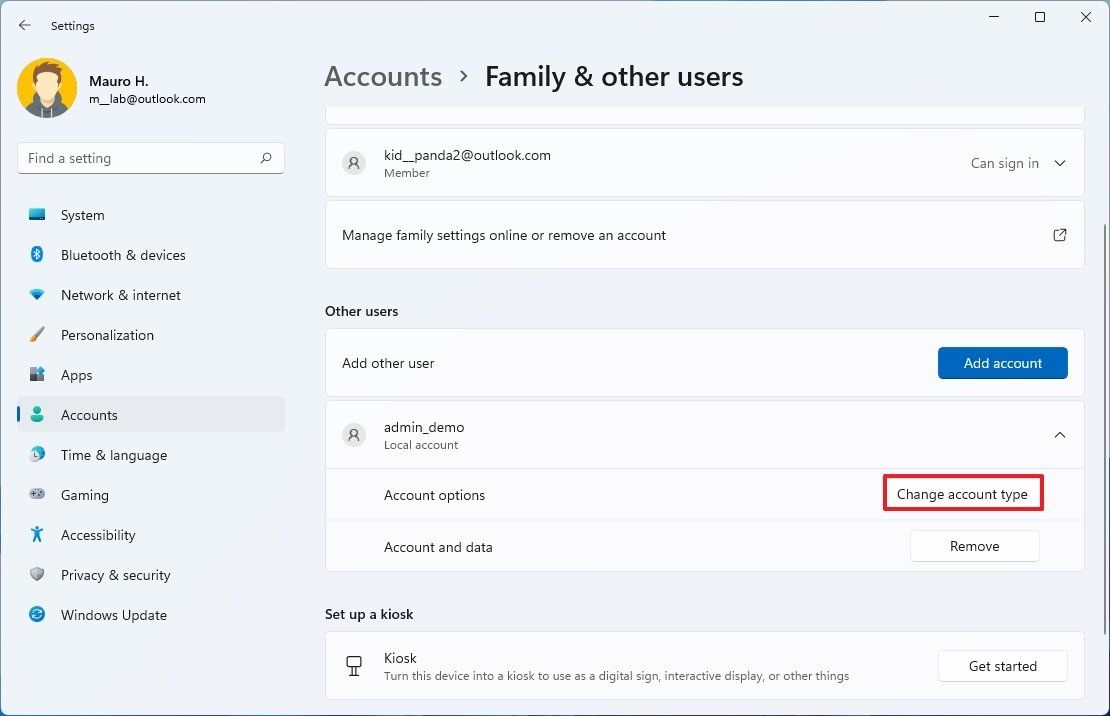Open System settings from the sidebar
1110x716 pixels.
(x=82, y=215)
